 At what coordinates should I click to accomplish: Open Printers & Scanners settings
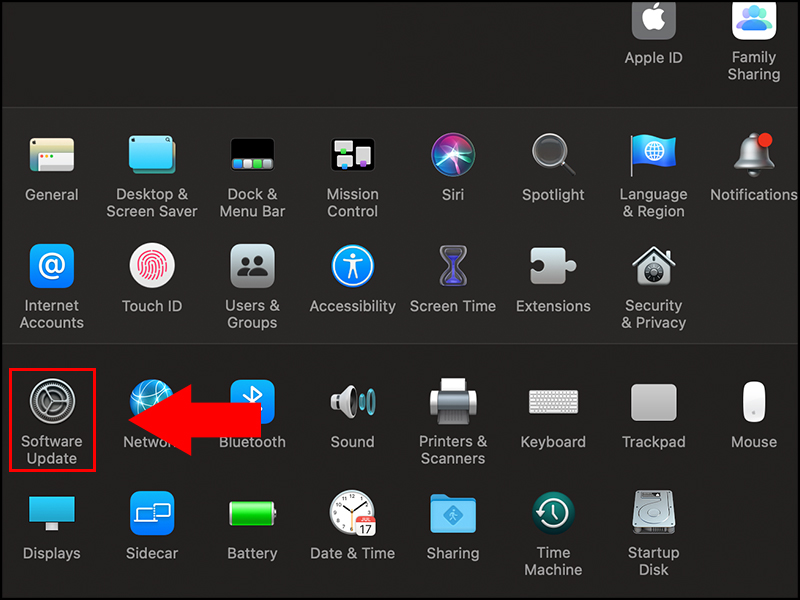pos(452,400)
